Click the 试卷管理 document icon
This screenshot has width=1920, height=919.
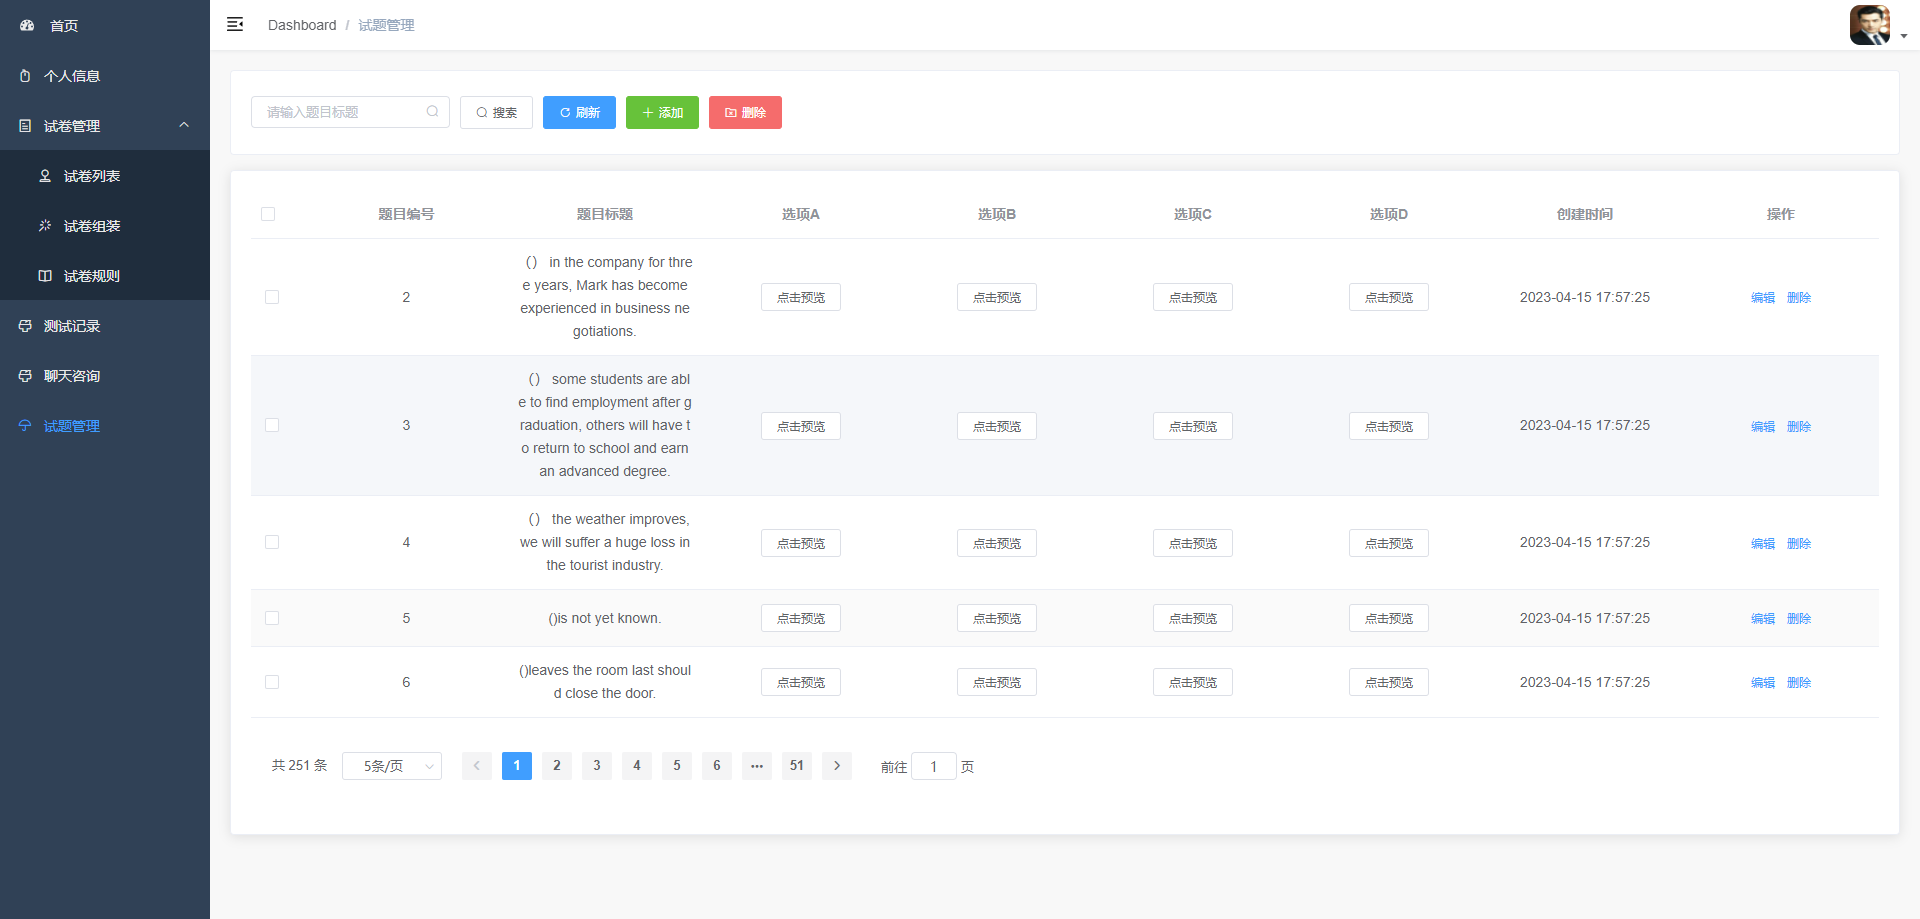click(25, 125)
